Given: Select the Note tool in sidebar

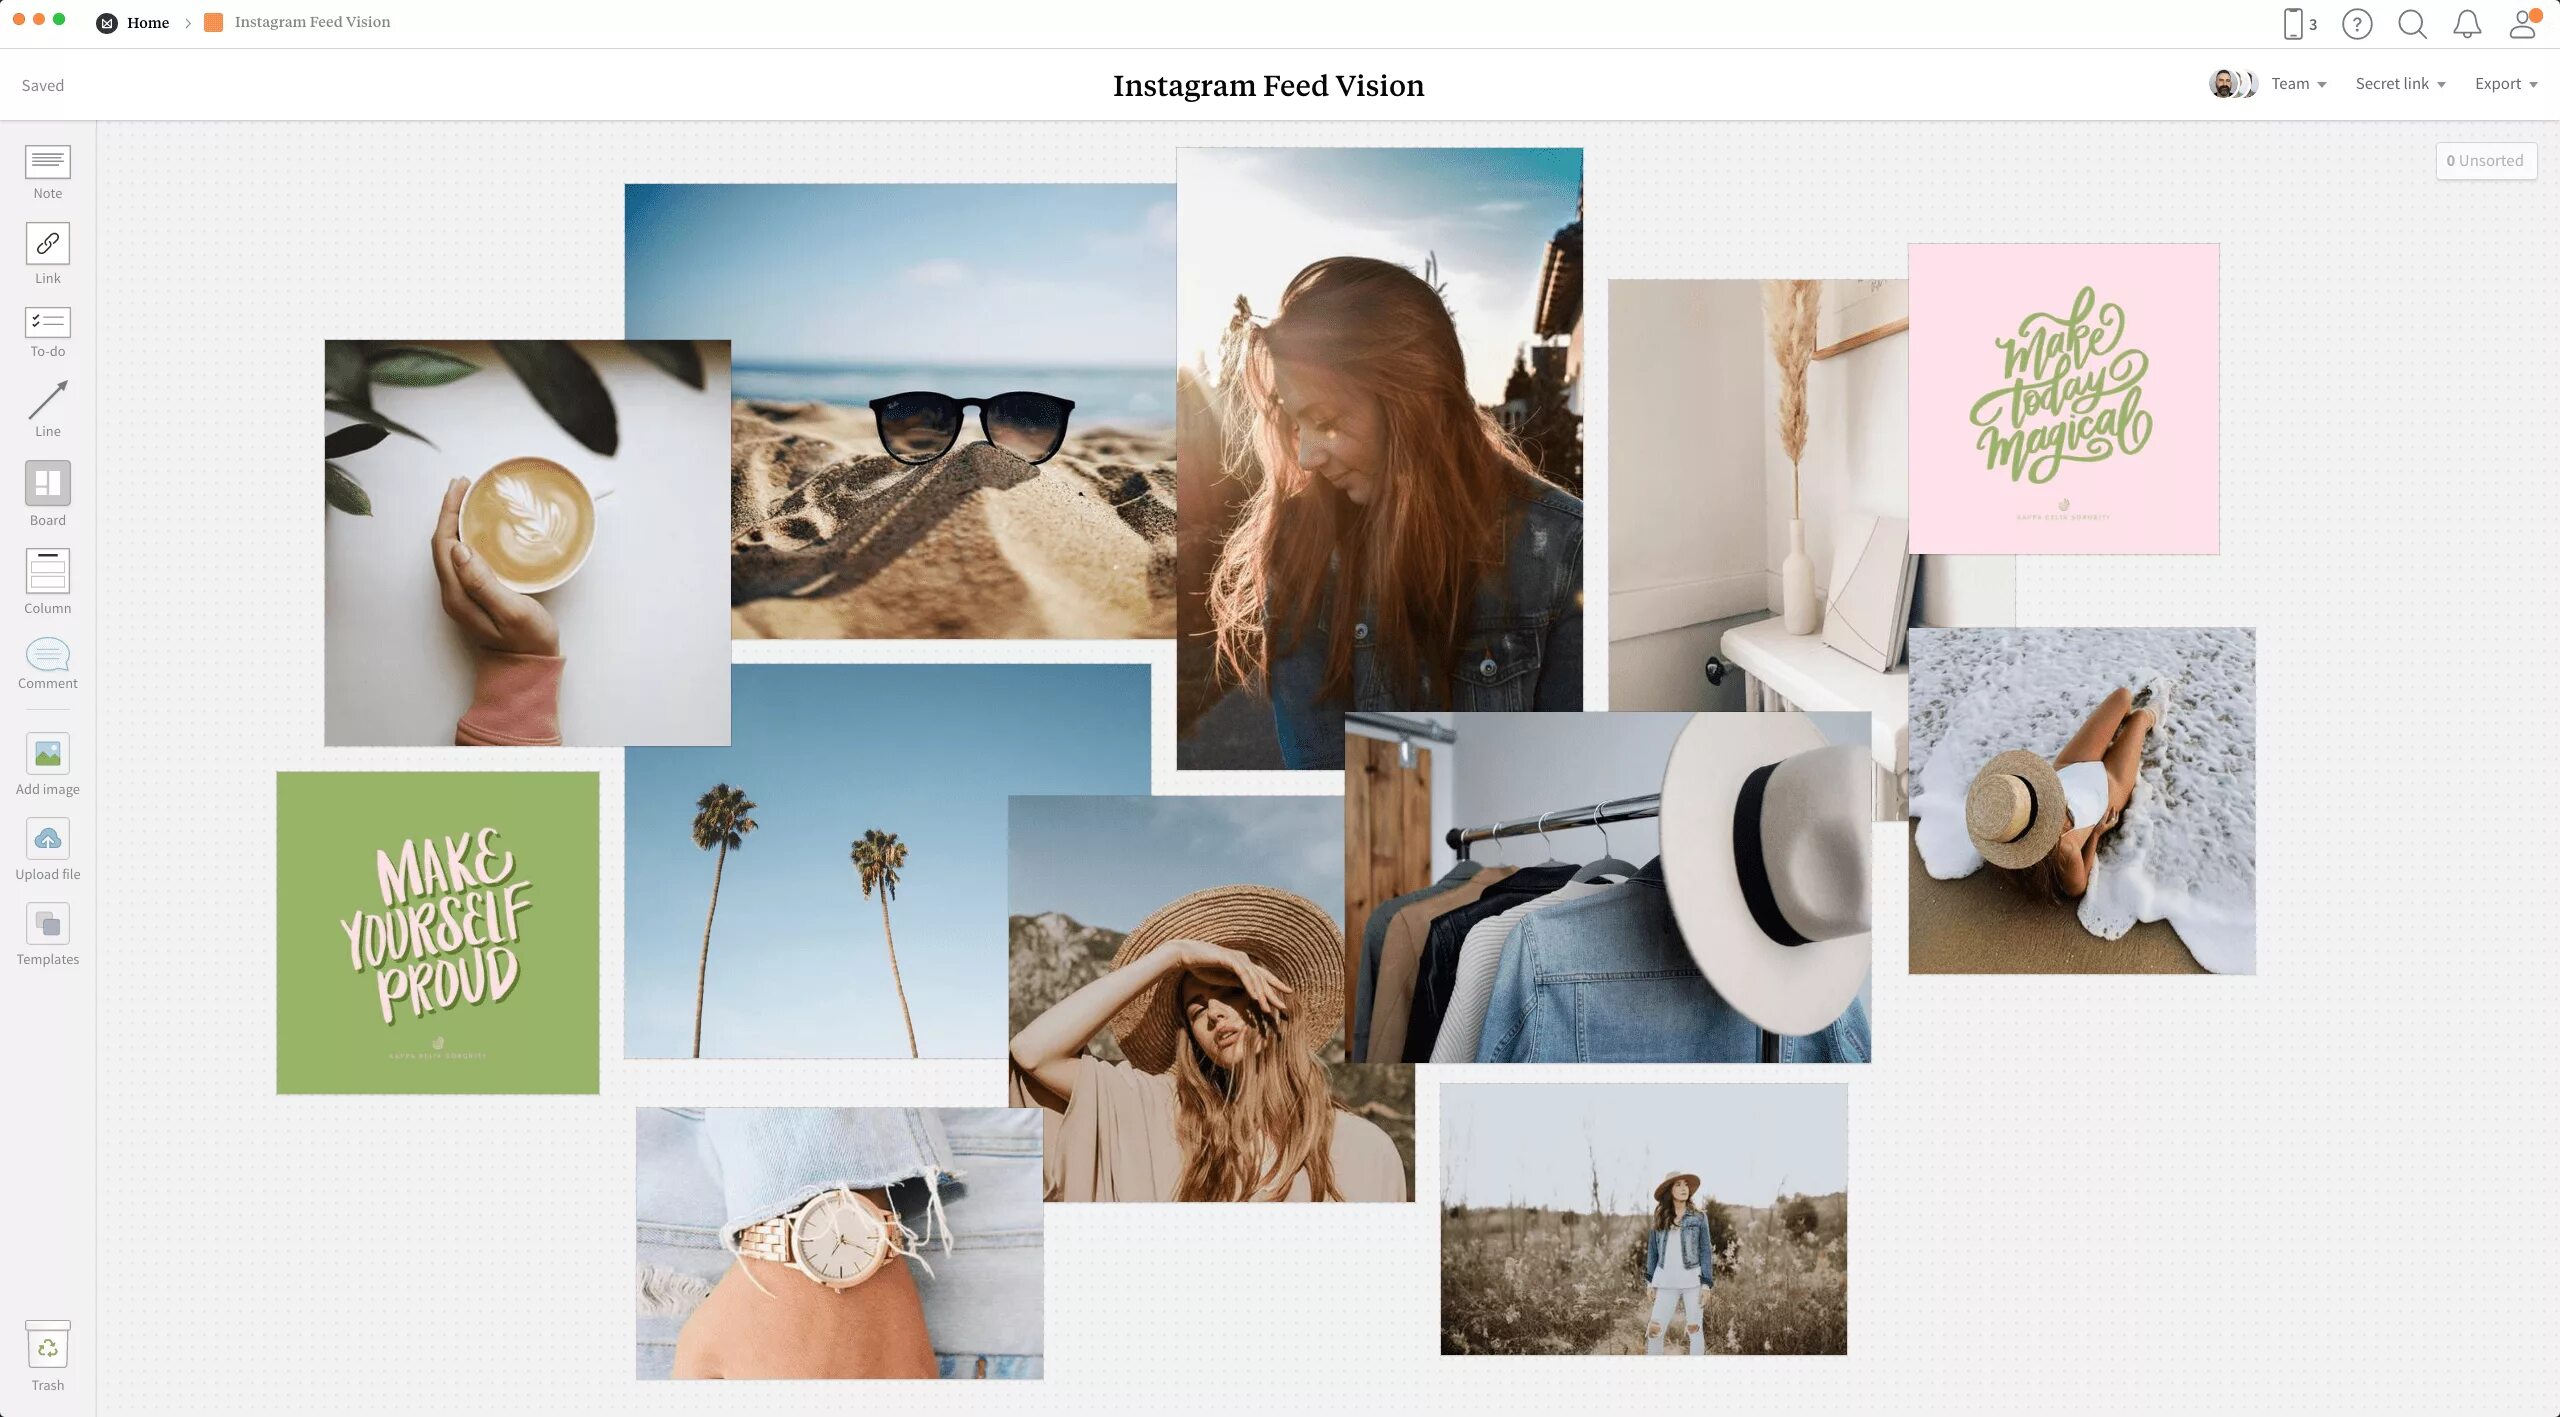Looking at the screenshot, I should click(x=47, y=163).
